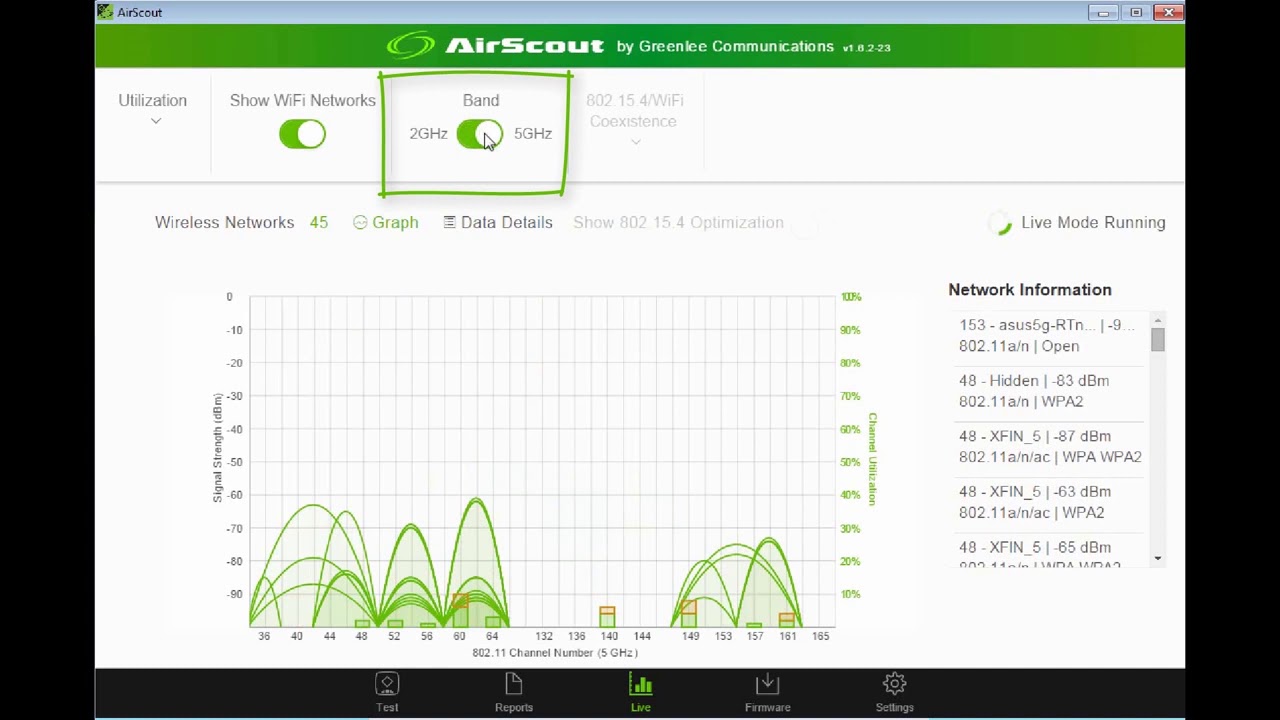1280x720 pixels.
Task: Select the 2GHz band label
Action: point(428,133)
